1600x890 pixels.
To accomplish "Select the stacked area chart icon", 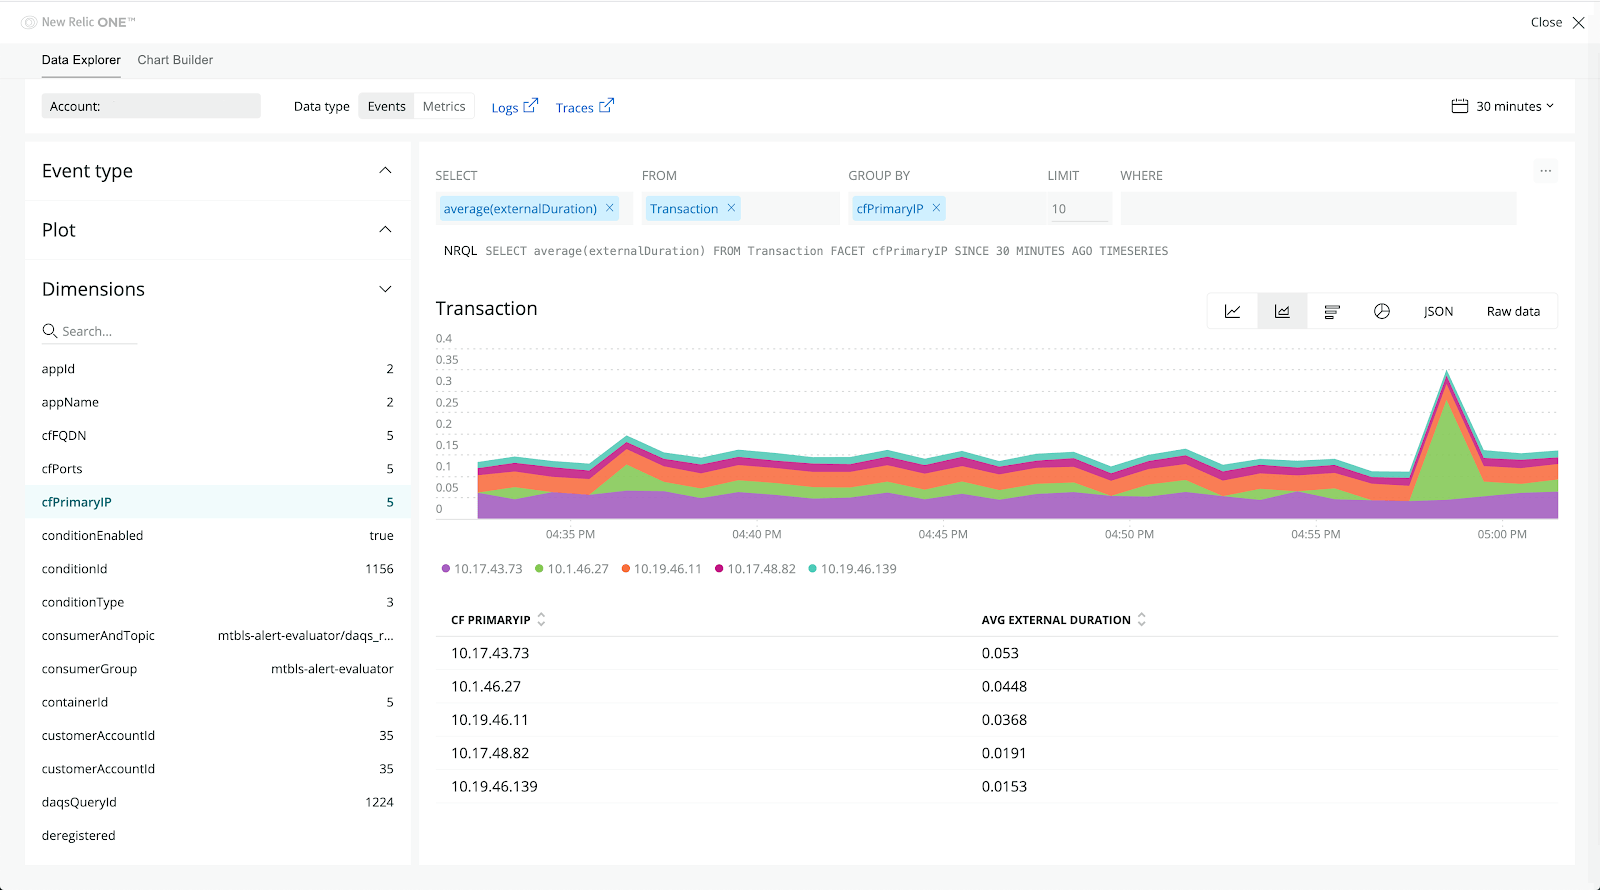I will pos(1282,312).
